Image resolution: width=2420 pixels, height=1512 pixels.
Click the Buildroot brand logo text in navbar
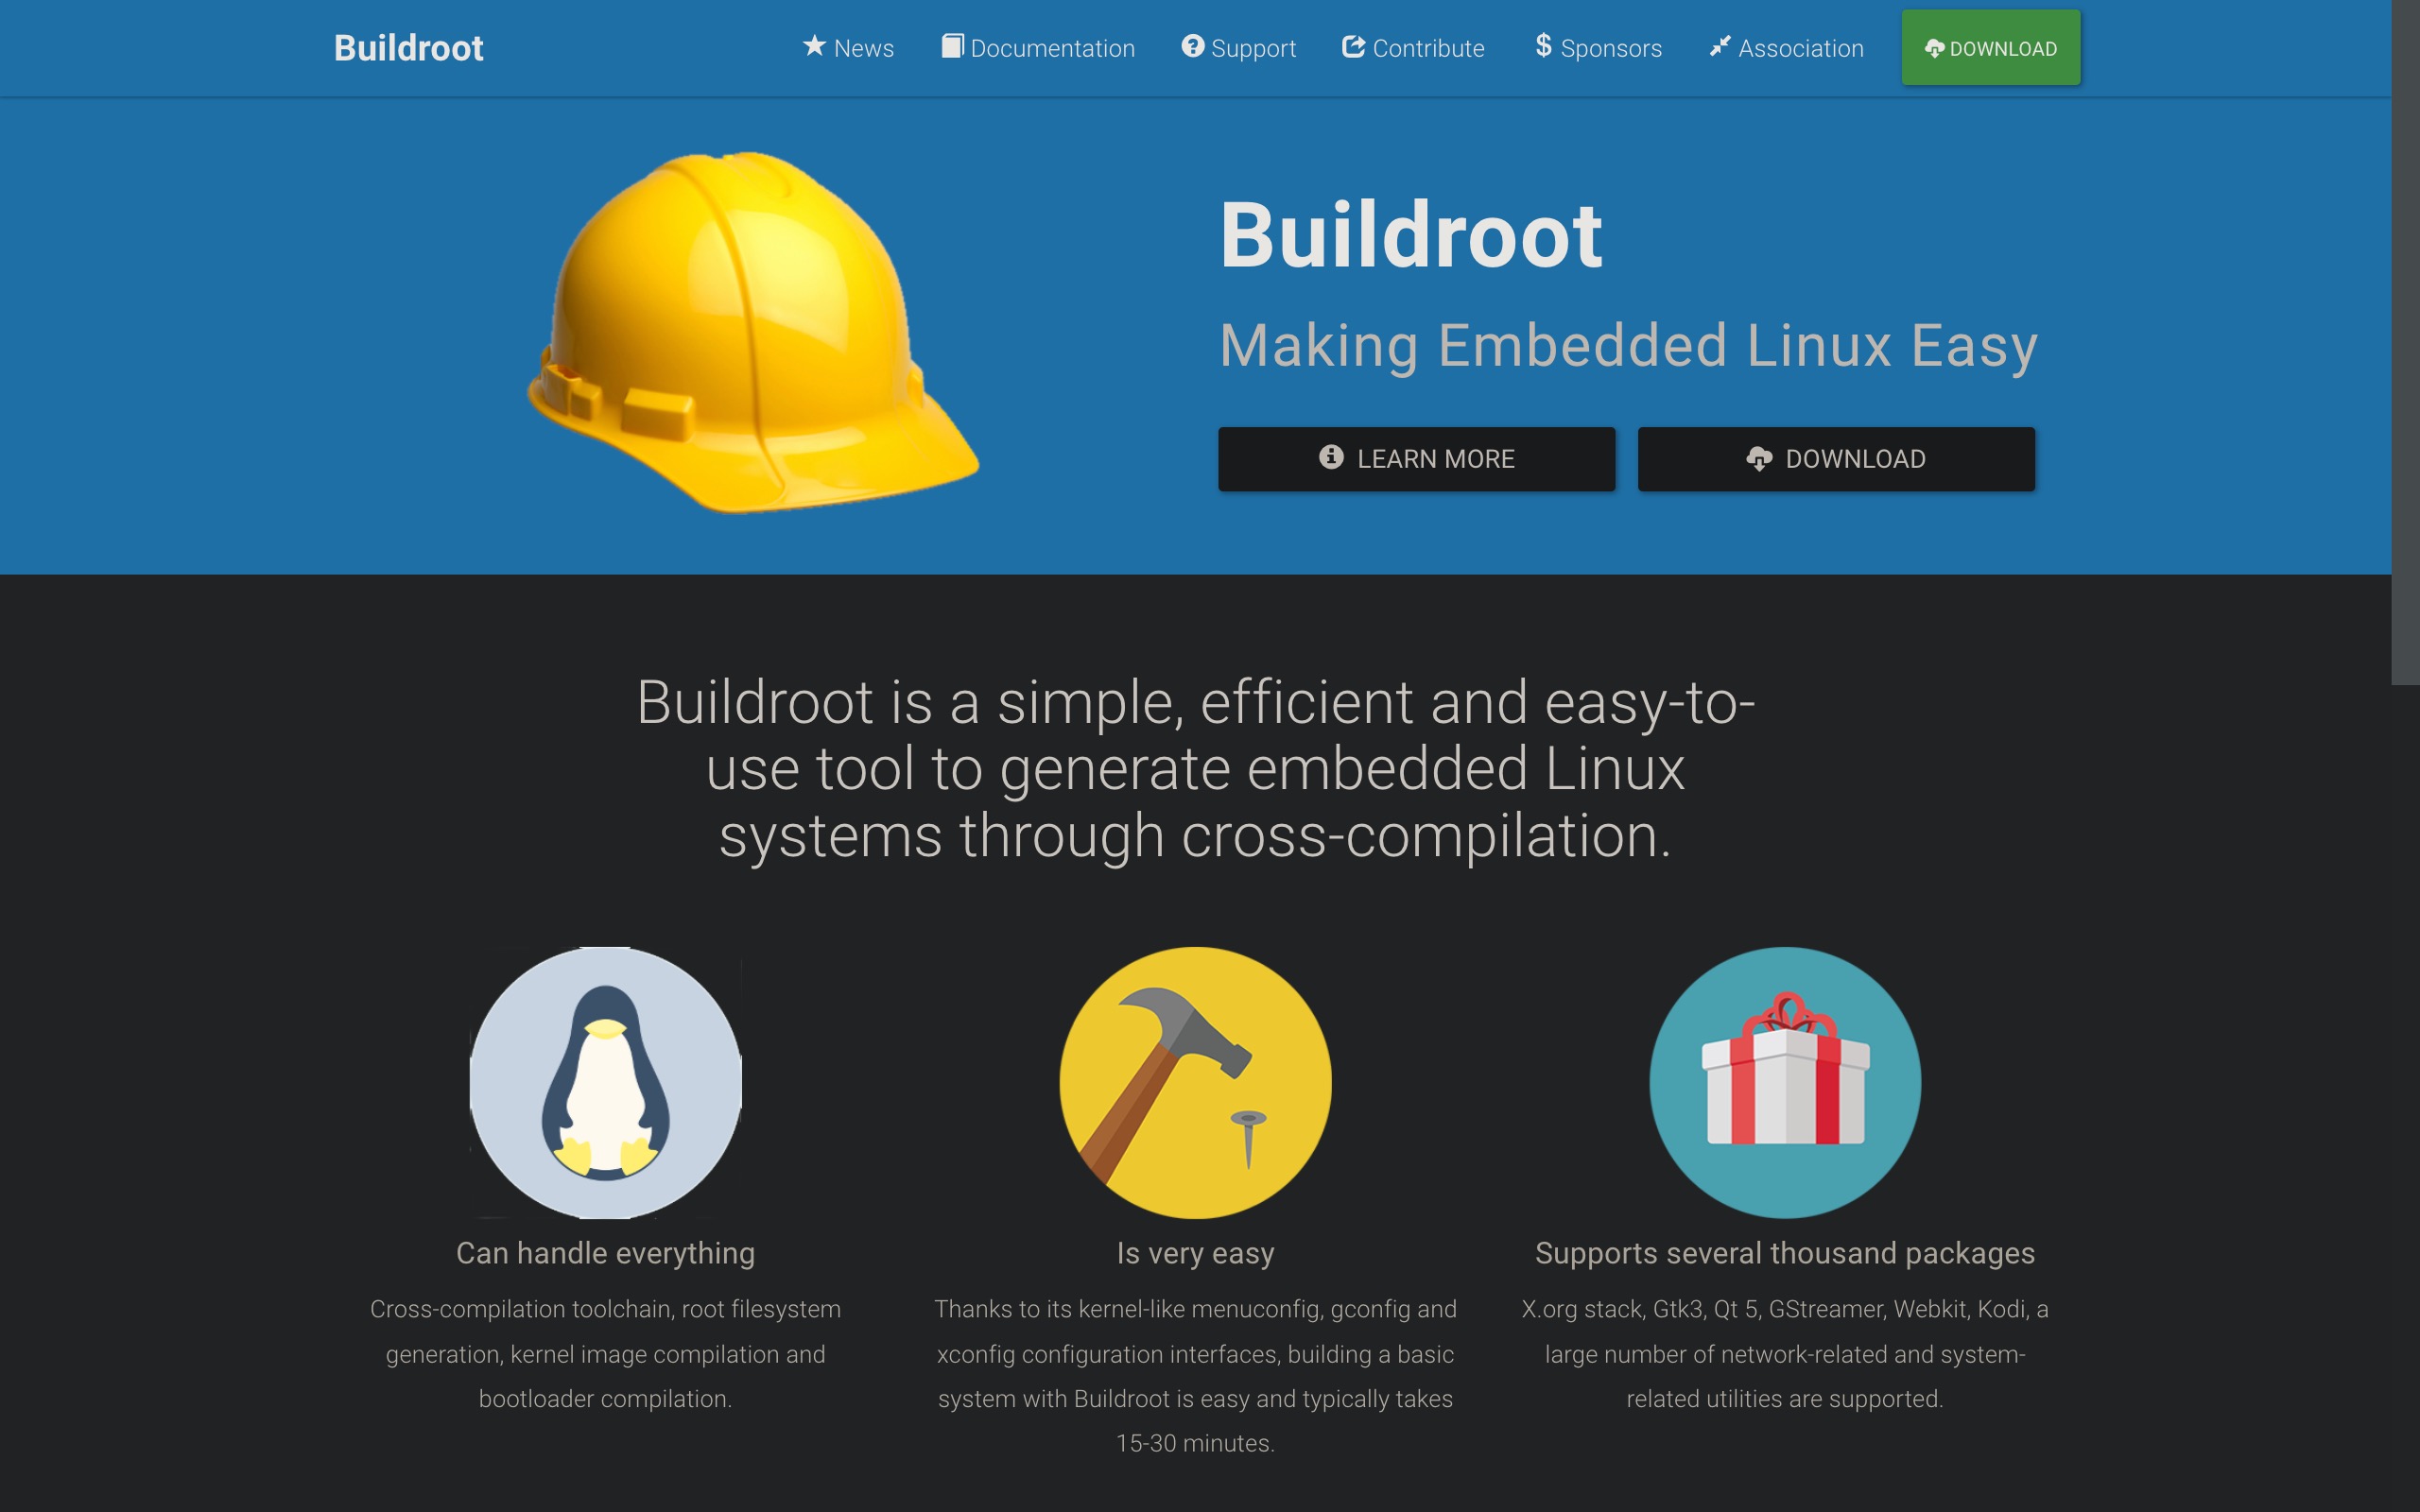(x=408, y=48)
